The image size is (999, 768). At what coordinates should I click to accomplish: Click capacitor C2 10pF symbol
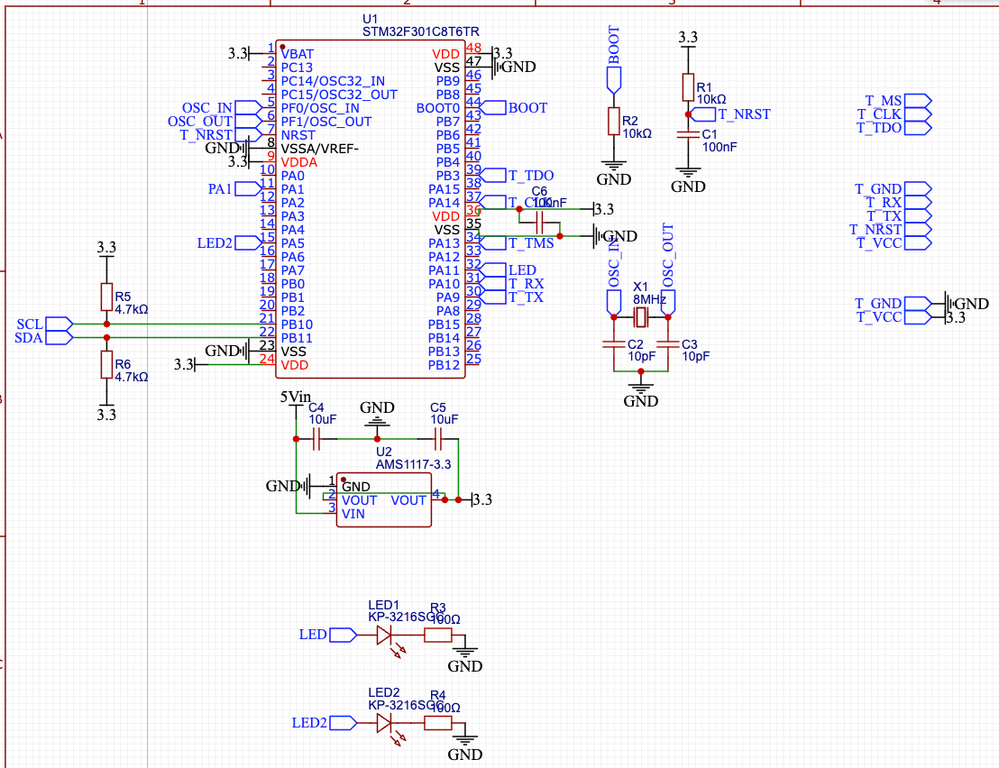pos(614,344)
